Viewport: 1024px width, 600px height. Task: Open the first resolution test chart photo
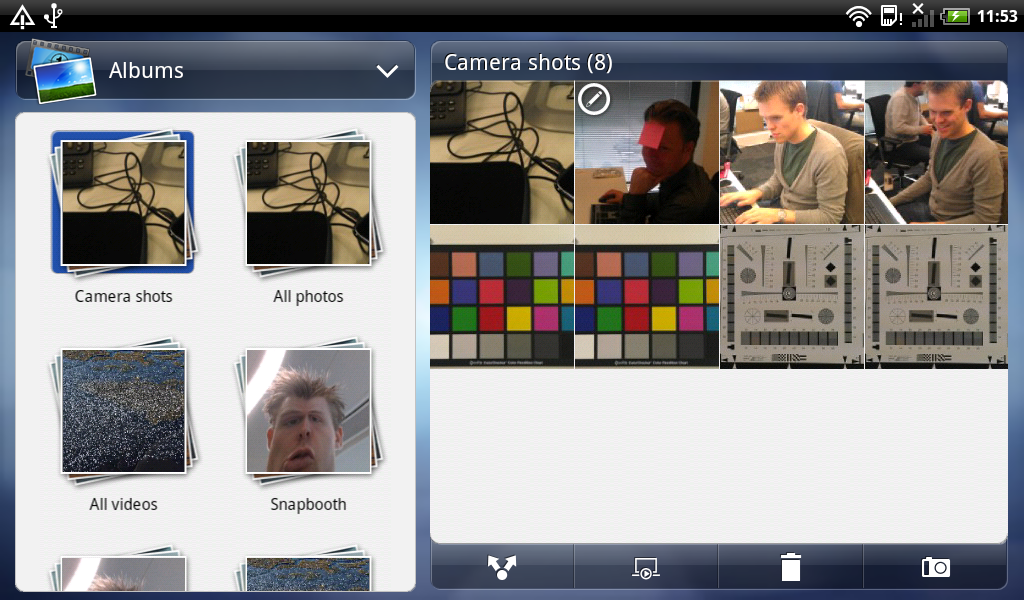(792, 297)
